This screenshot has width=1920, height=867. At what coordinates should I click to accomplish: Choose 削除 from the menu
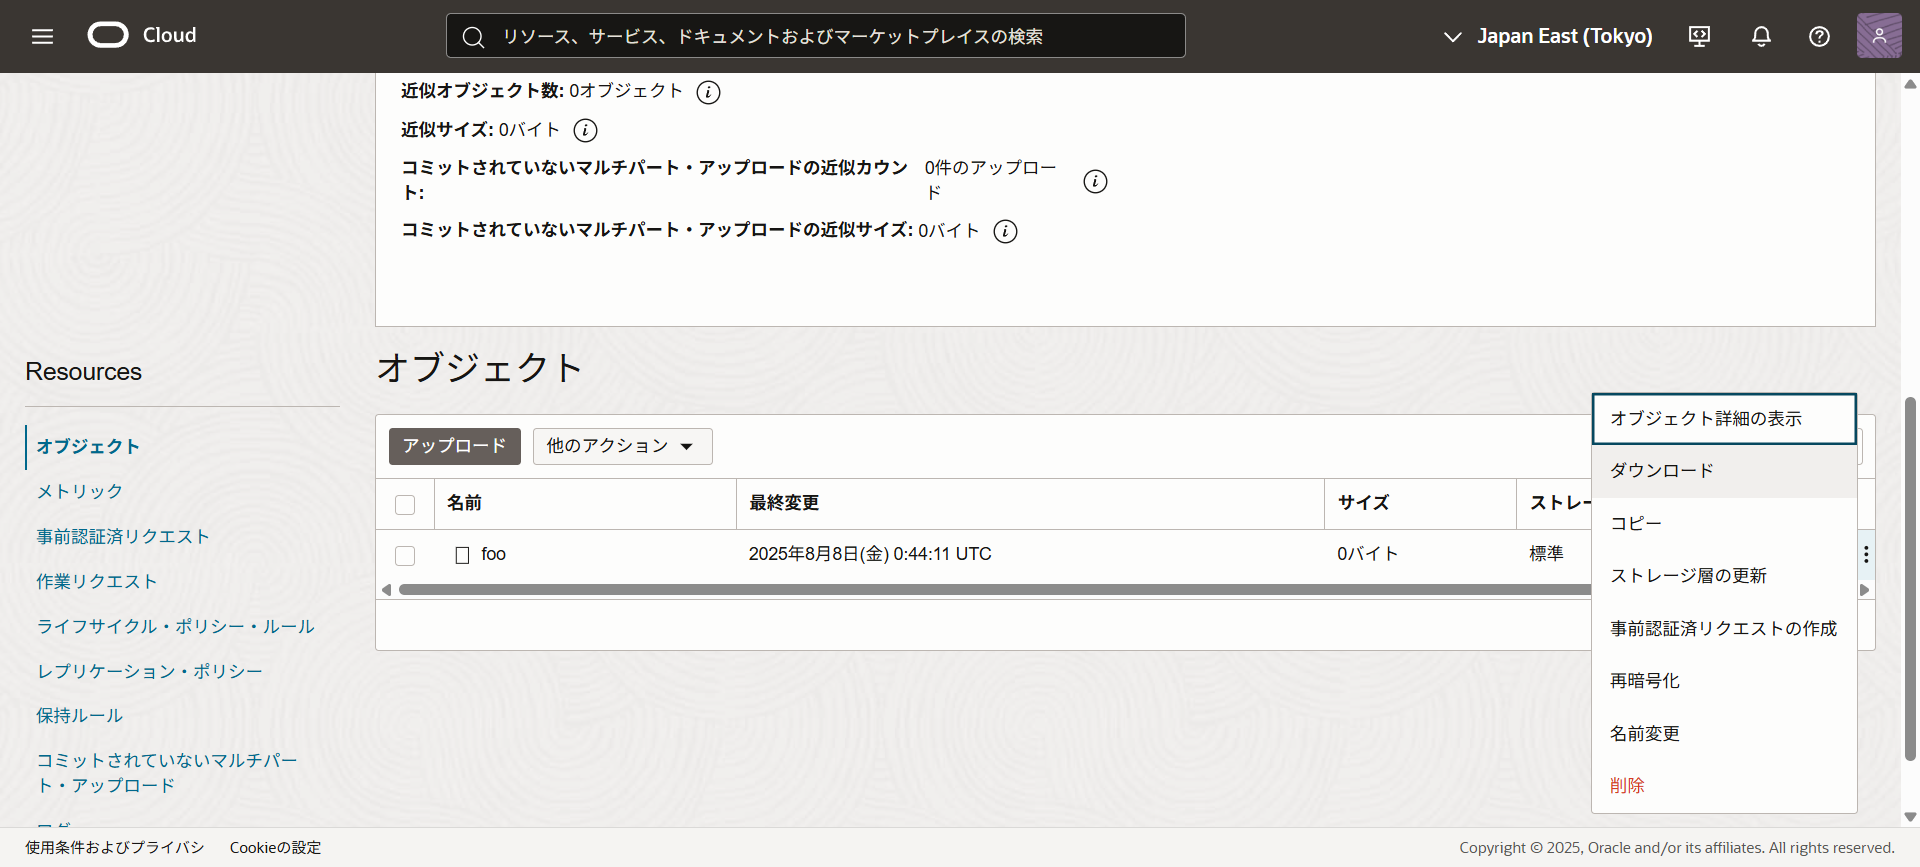pos(1724,786)
